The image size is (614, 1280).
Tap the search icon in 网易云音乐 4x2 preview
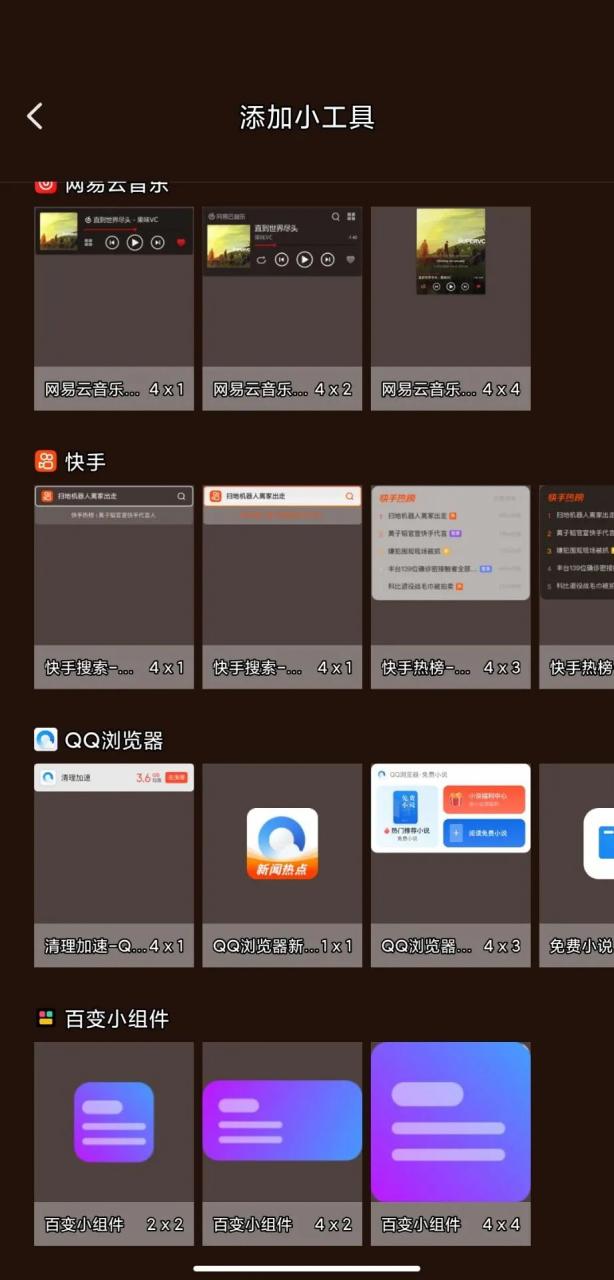pyautogui.click(x=335, y=216)
